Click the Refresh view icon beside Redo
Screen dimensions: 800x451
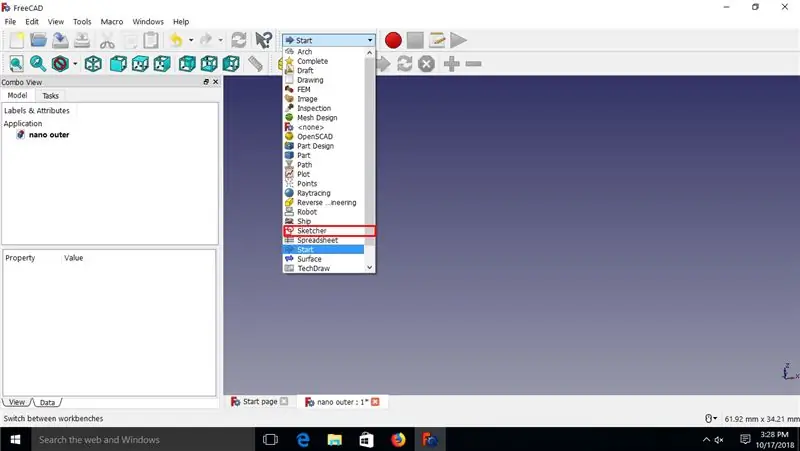239,40
